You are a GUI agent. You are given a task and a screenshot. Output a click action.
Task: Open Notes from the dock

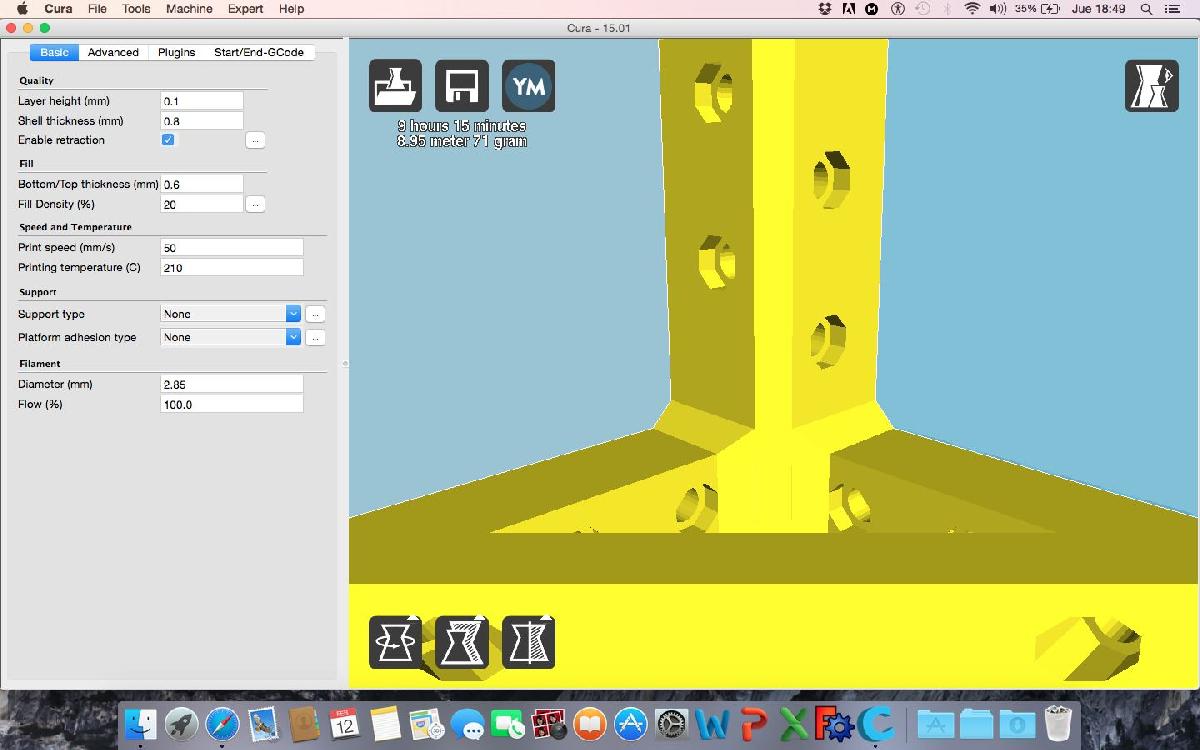coord(385,722)
